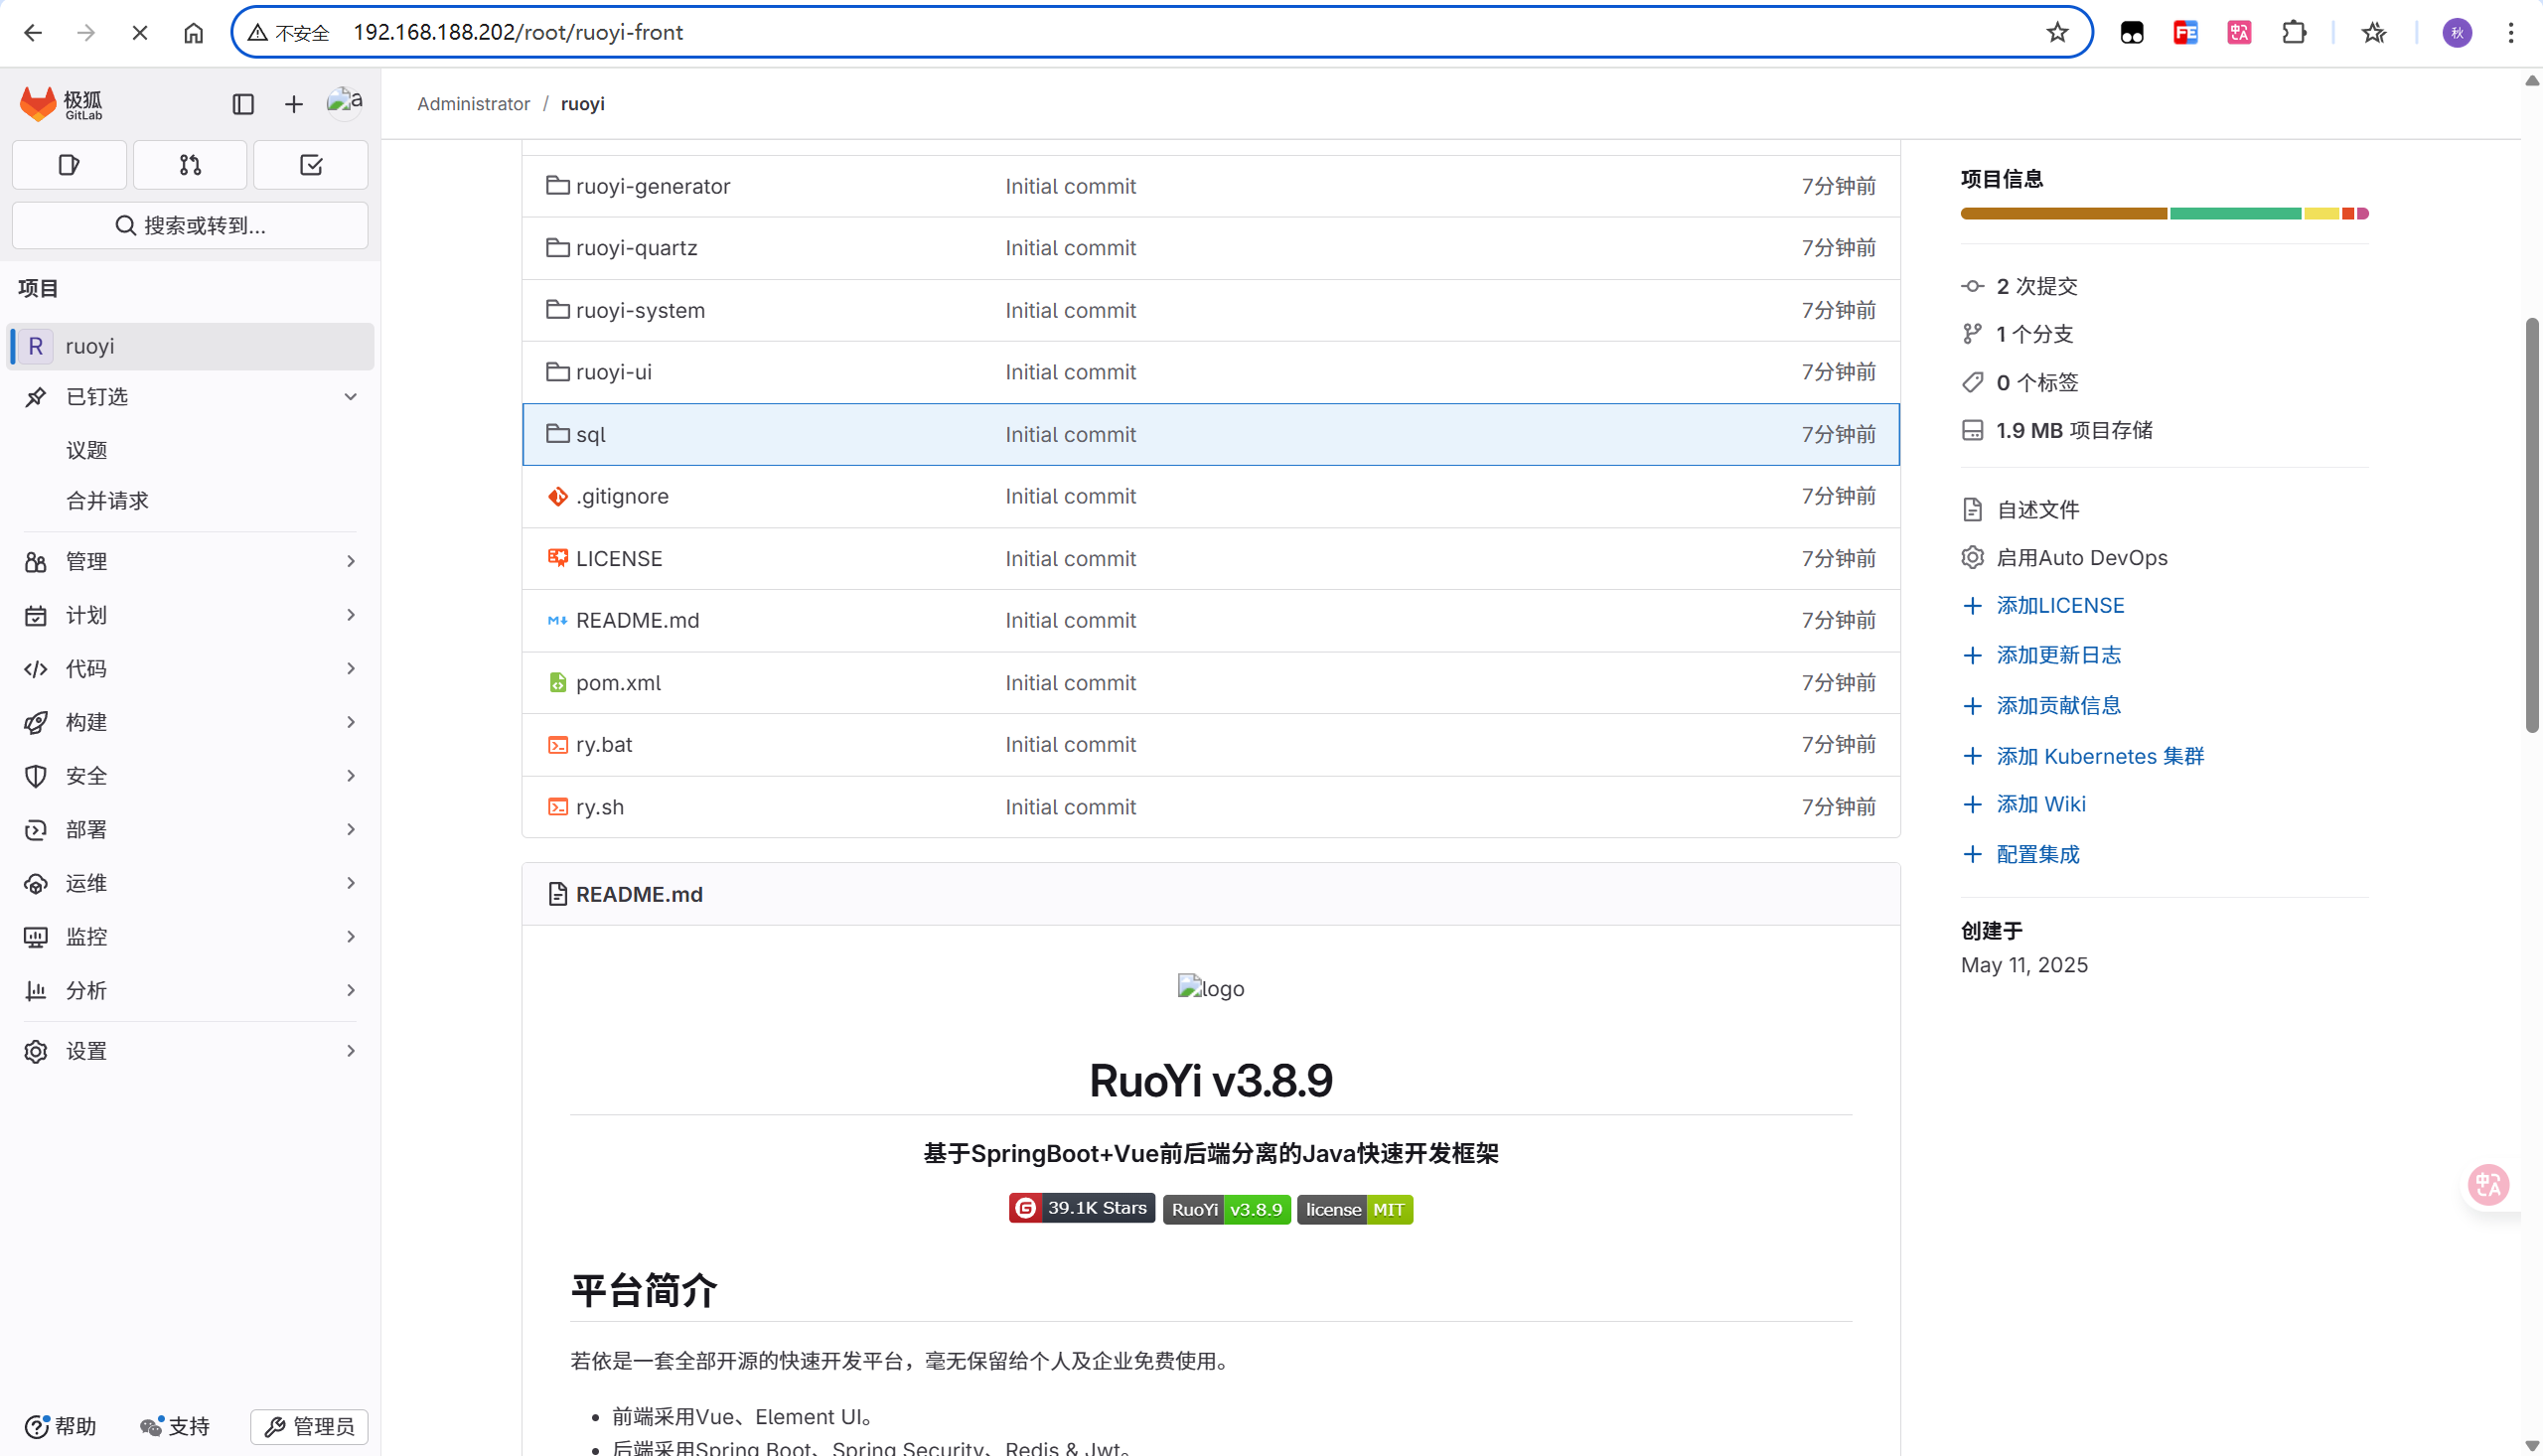Screen dimensions: 2543x1456
Task: Stop page loading with X button
Action: (x=140, y=32)
